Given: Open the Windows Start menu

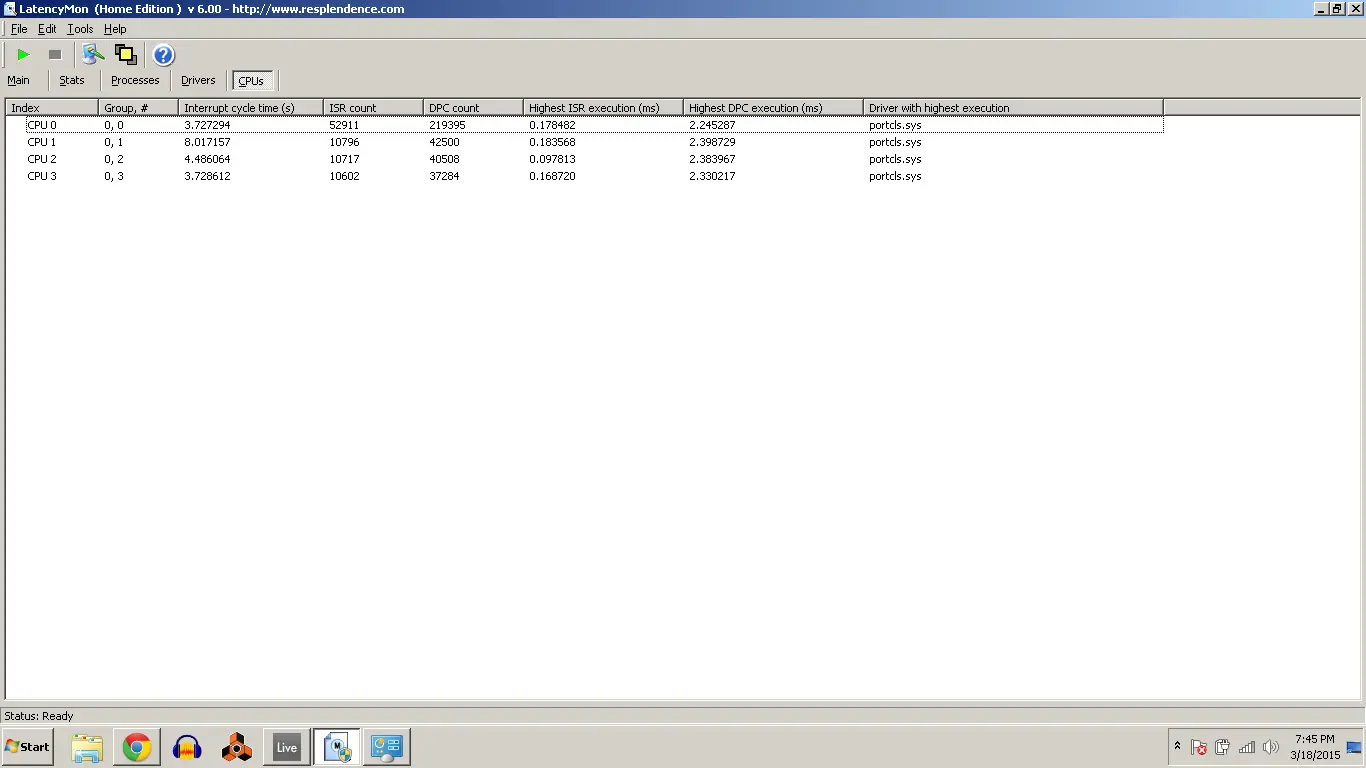Looking at the screenshot, I should [x=27, y=747].
